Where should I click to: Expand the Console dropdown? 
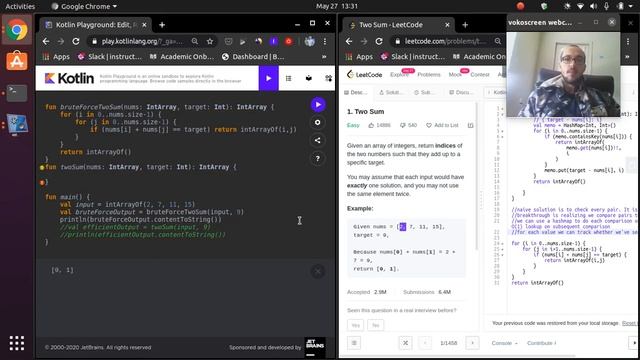[504, 343]
